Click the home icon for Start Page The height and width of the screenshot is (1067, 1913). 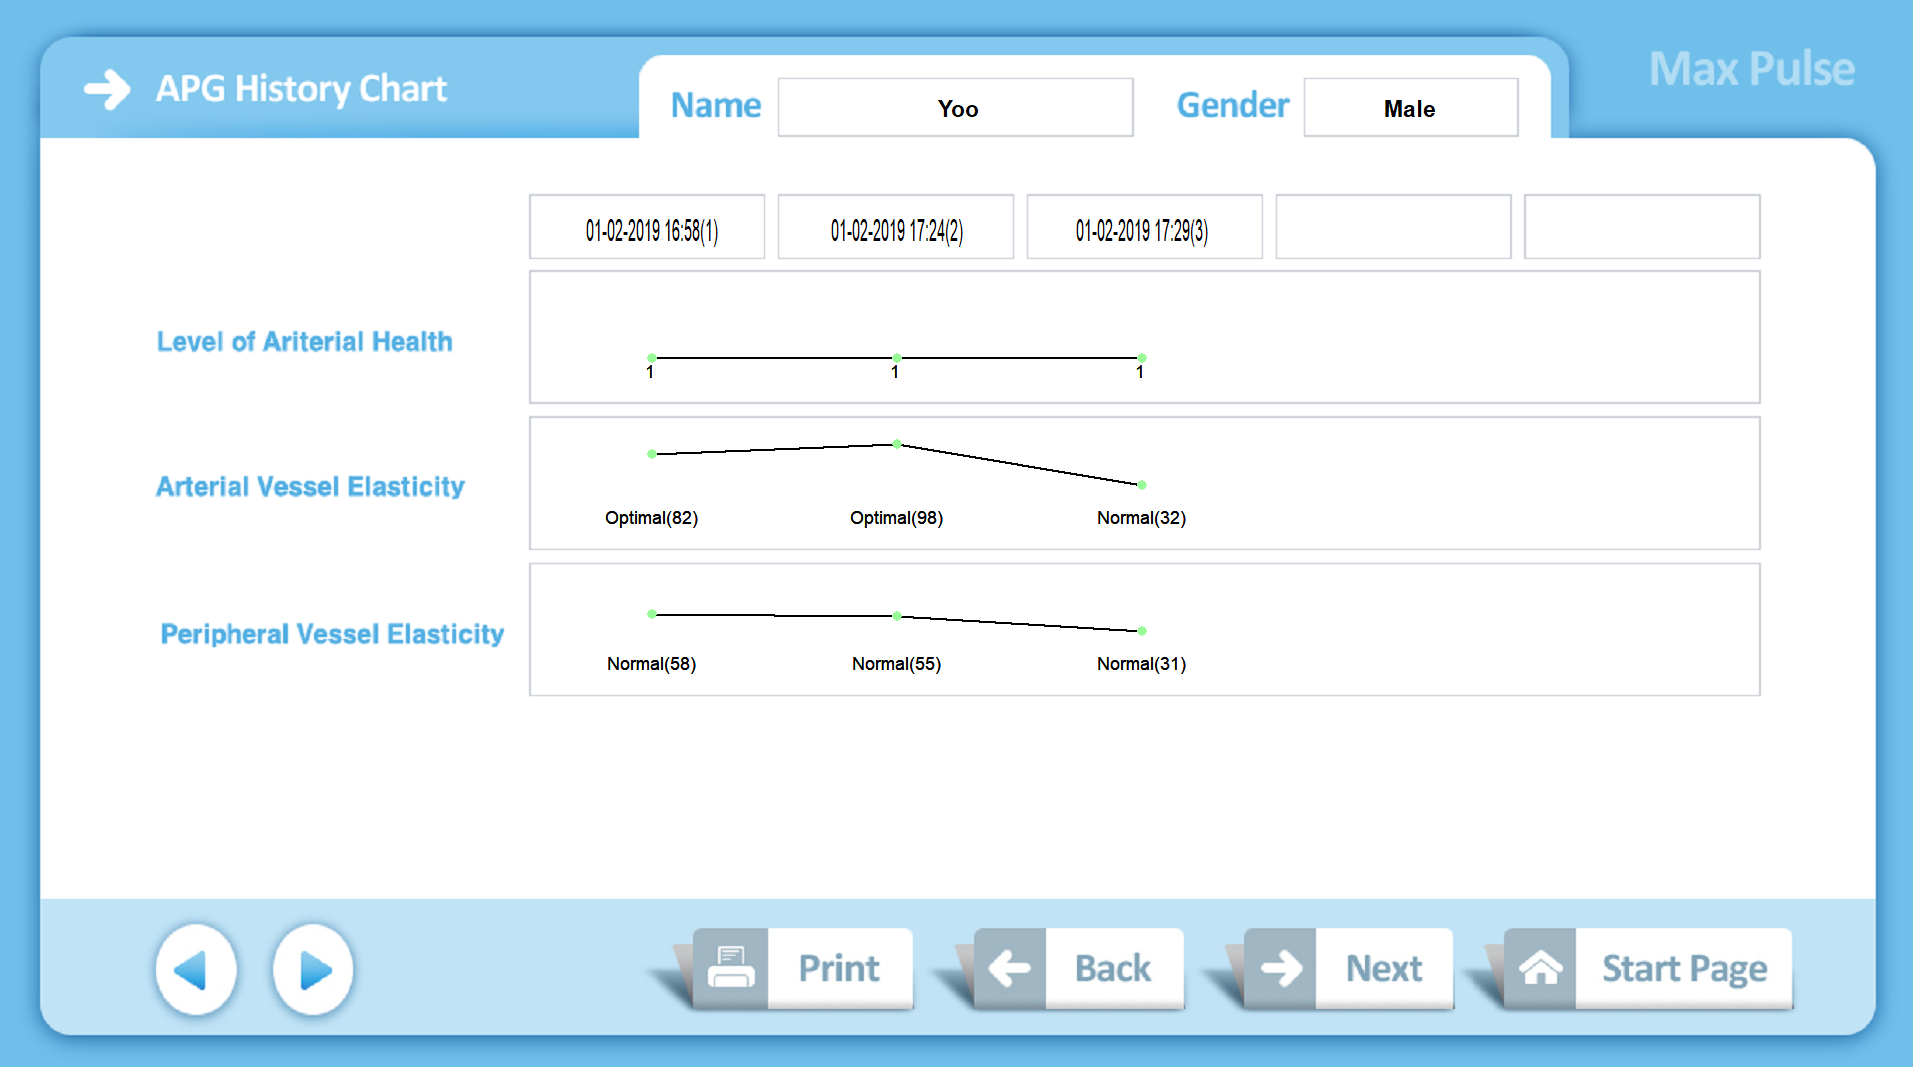[x=1540, y=968]
